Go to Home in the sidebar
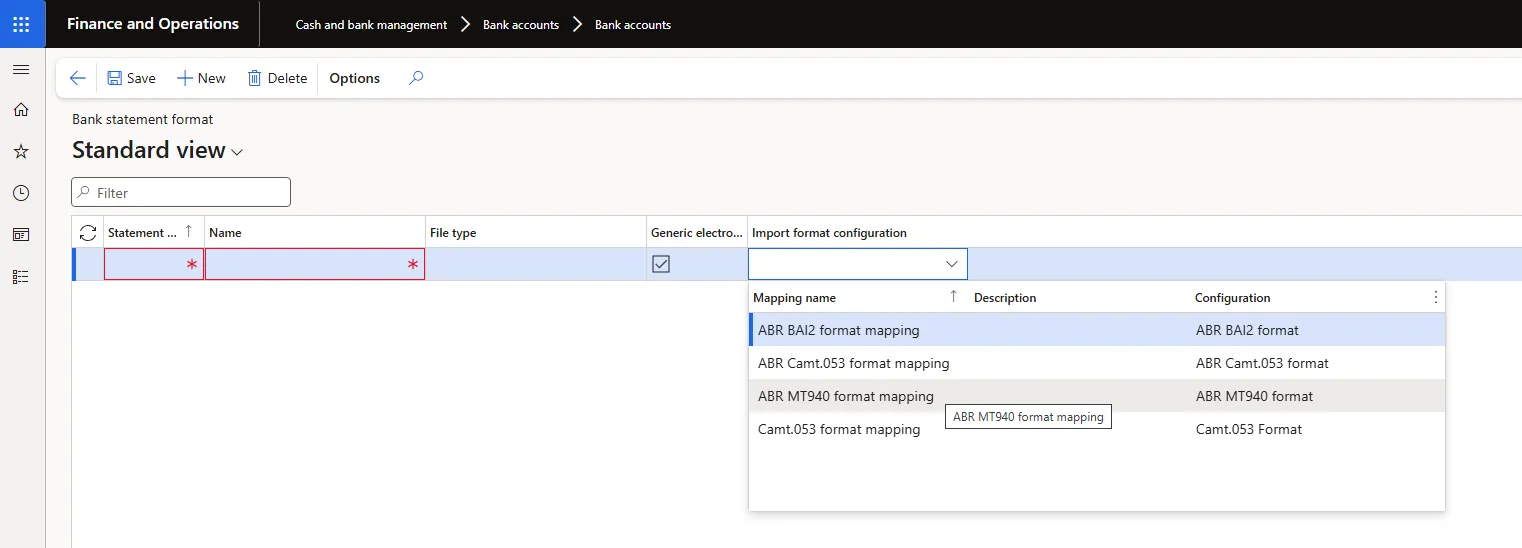1522x548 pixels. pos(21,110)
